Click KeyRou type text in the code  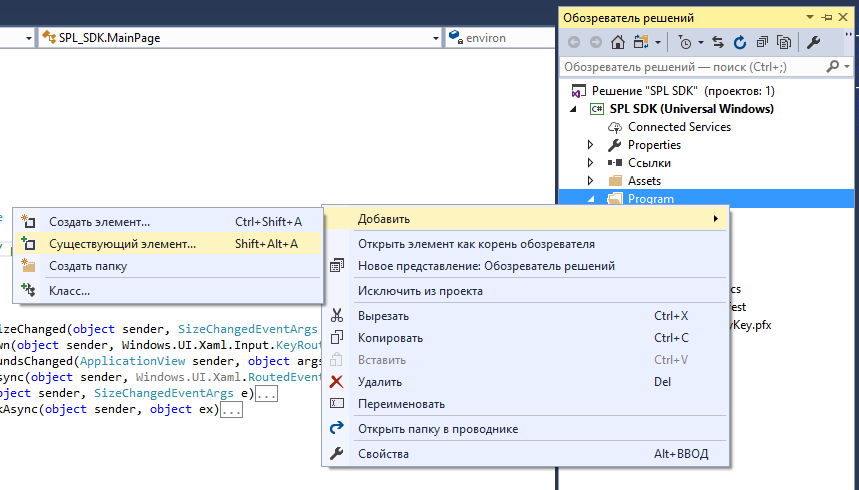(x=299, y=345)
